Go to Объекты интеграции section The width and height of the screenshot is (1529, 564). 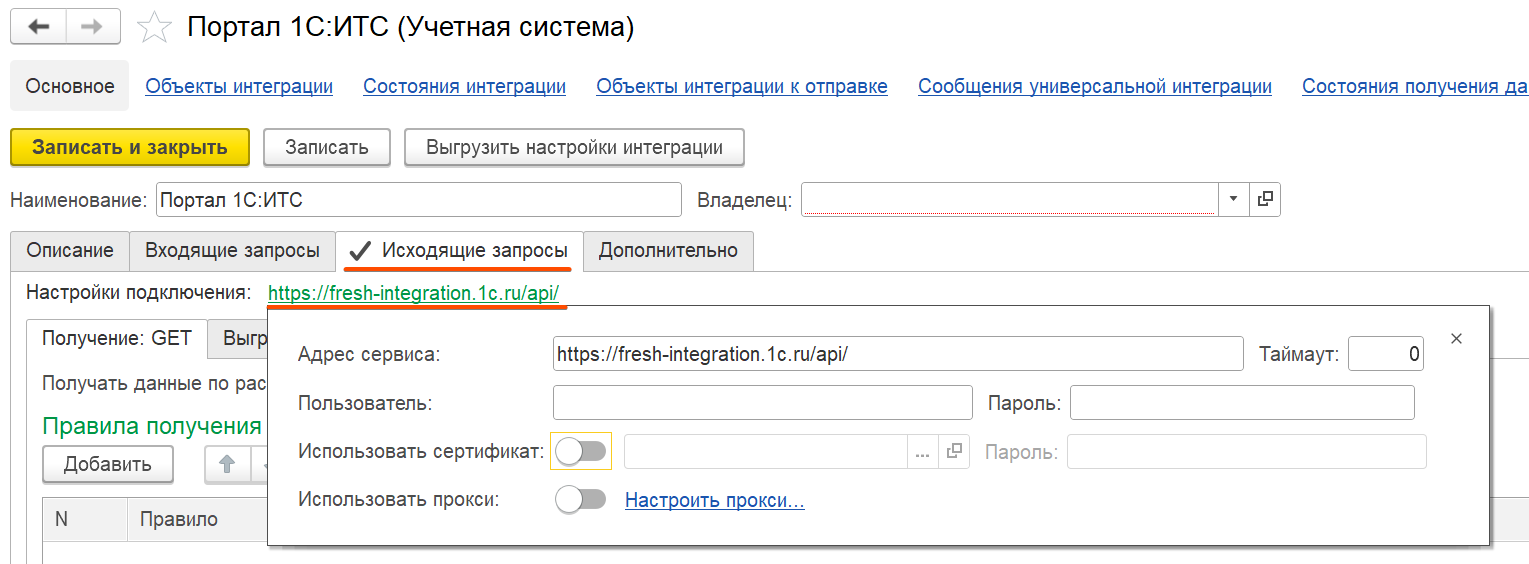[x=239, y=86]
